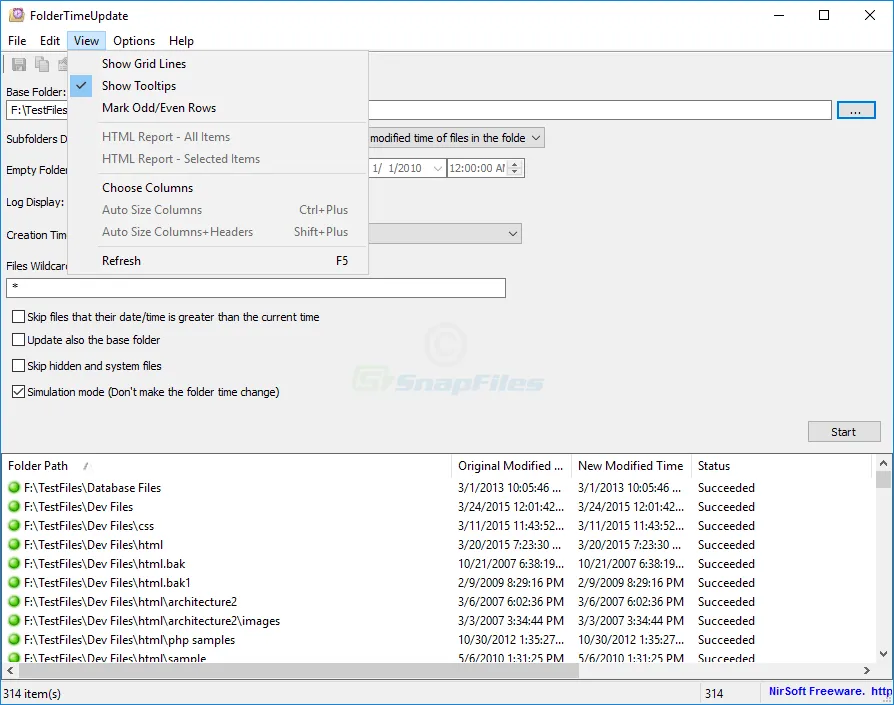
Task: Click the horizontal scroll right arrow
Action: point(867,671)
